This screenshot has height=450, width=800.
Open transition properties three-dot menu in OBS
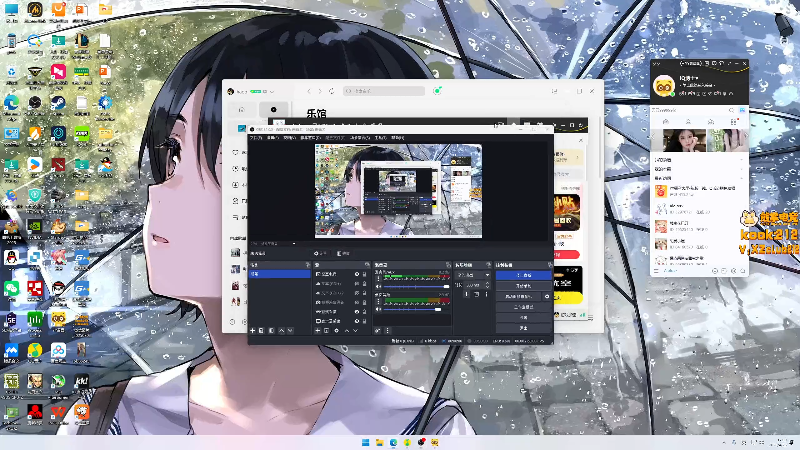486,294
